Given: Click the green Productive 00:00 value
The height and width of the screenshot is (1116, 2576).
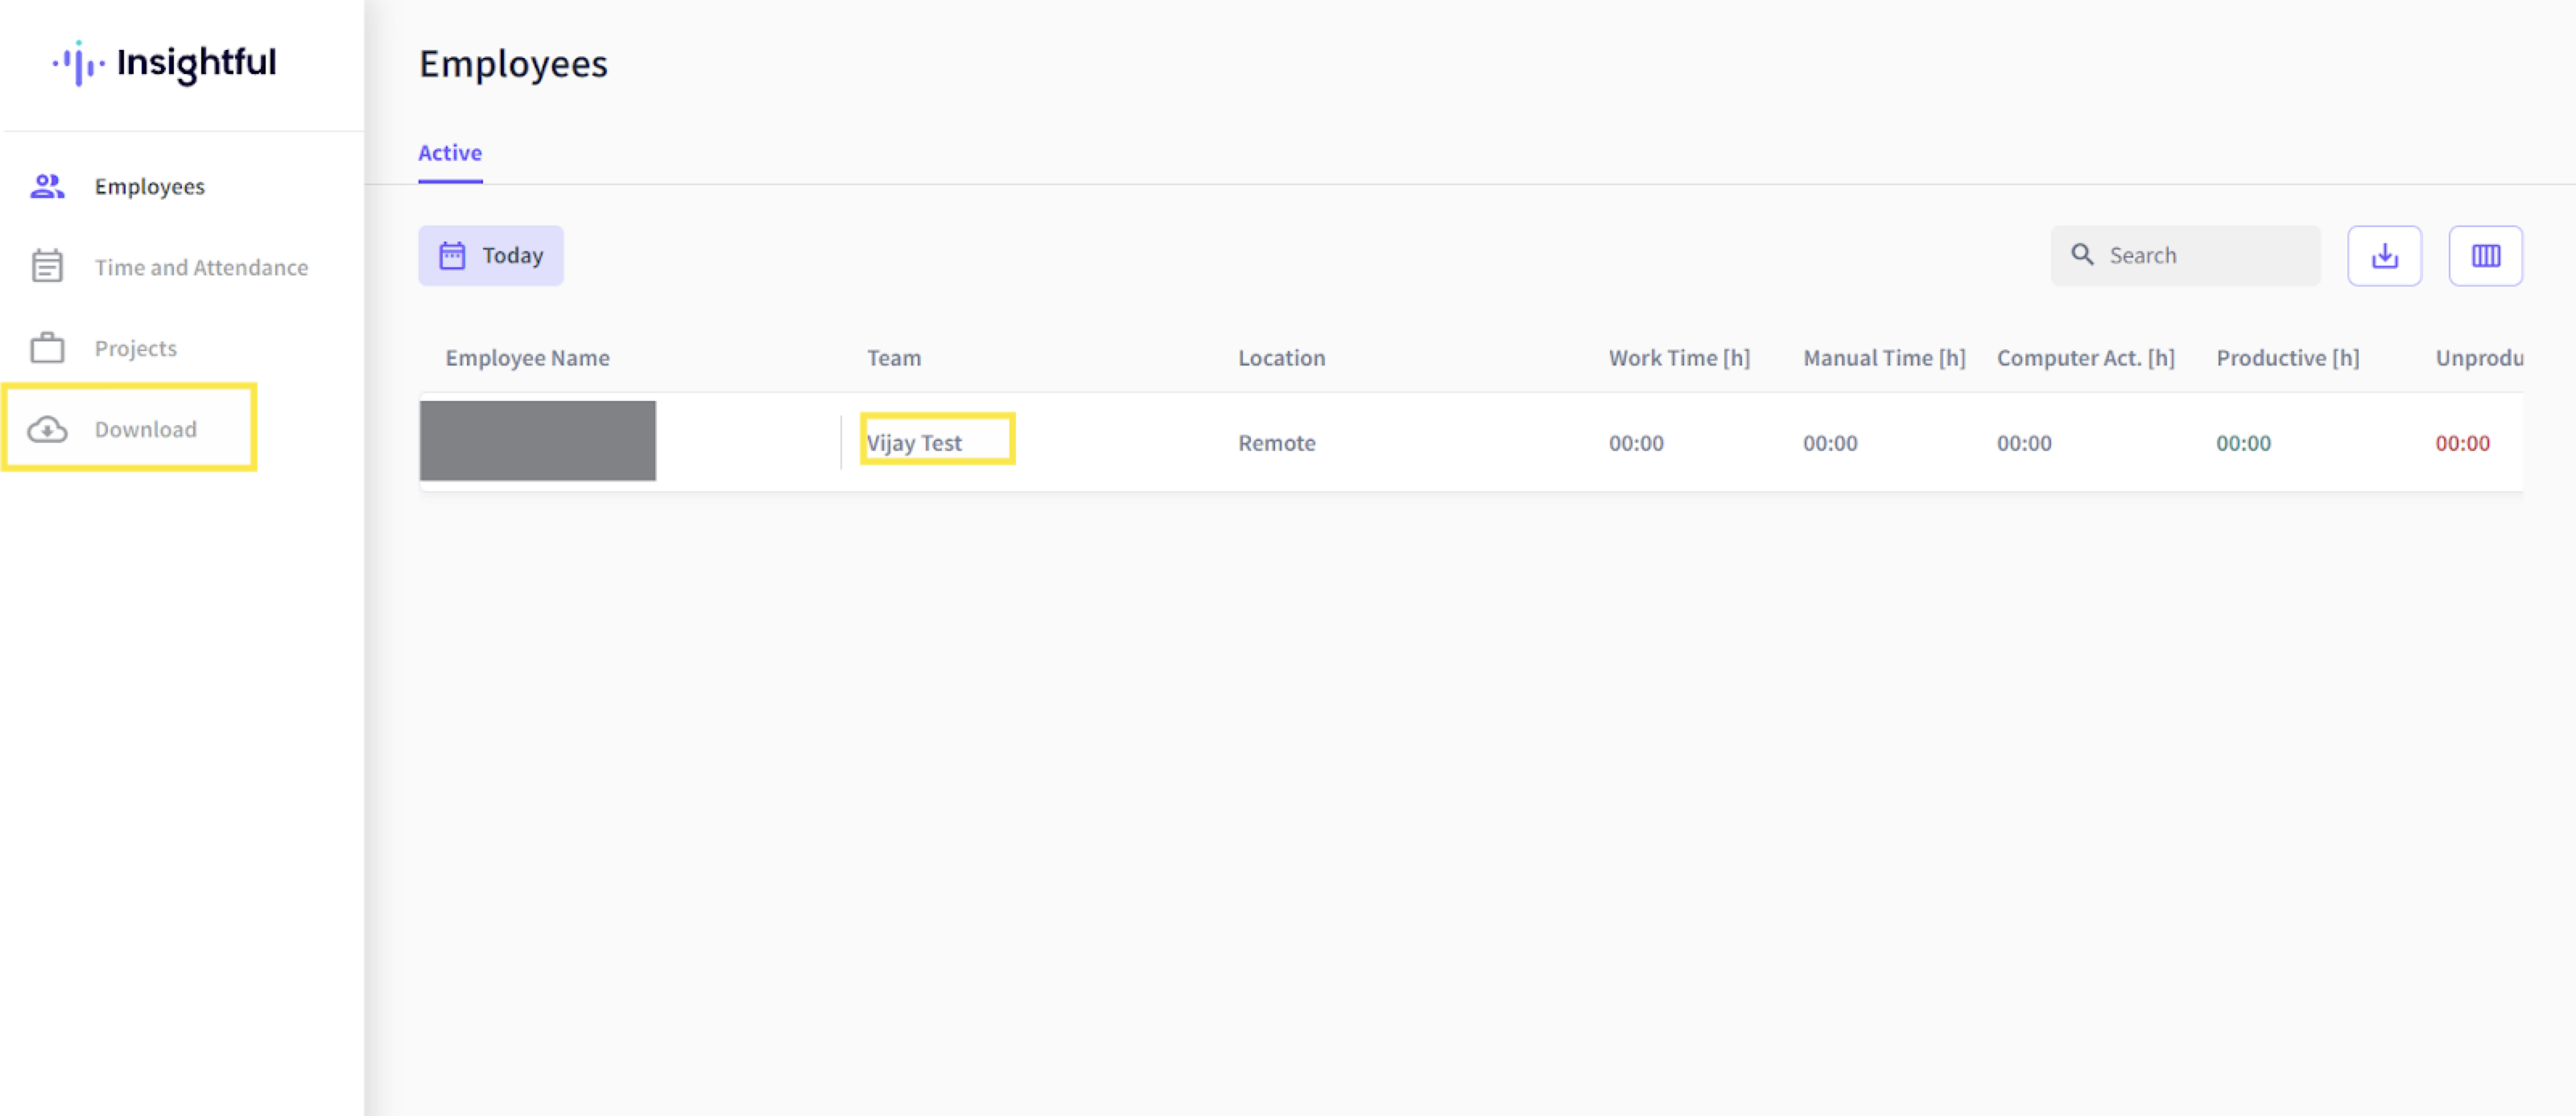Looking at the screenshot, I should (x=2244, y=443).
